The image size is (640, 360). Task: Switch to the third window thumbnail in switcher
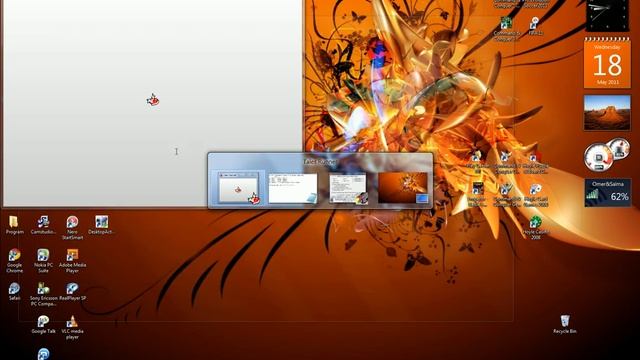[348, 188]
